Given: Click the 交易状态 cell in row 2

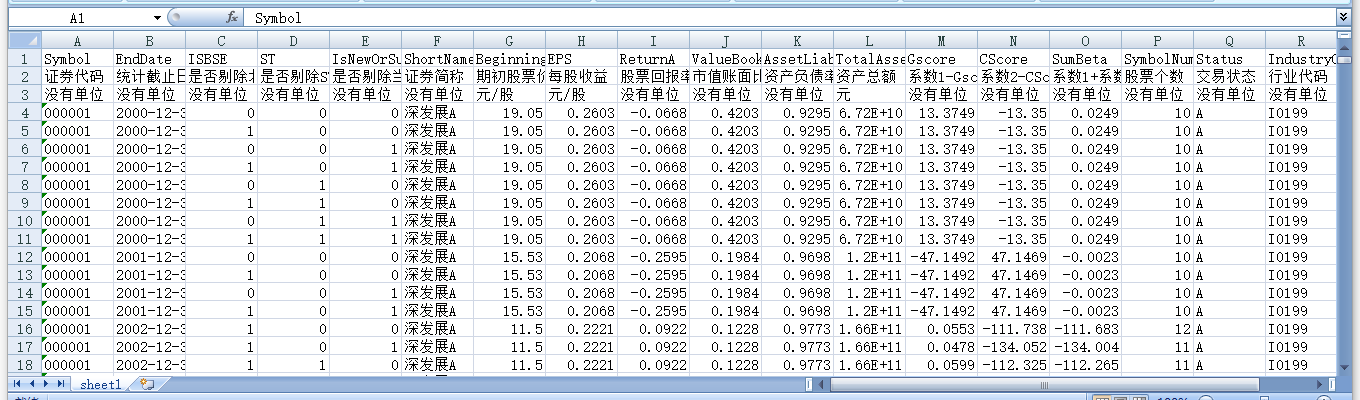Looking at the screenshot, I should tap(1229, 77).
